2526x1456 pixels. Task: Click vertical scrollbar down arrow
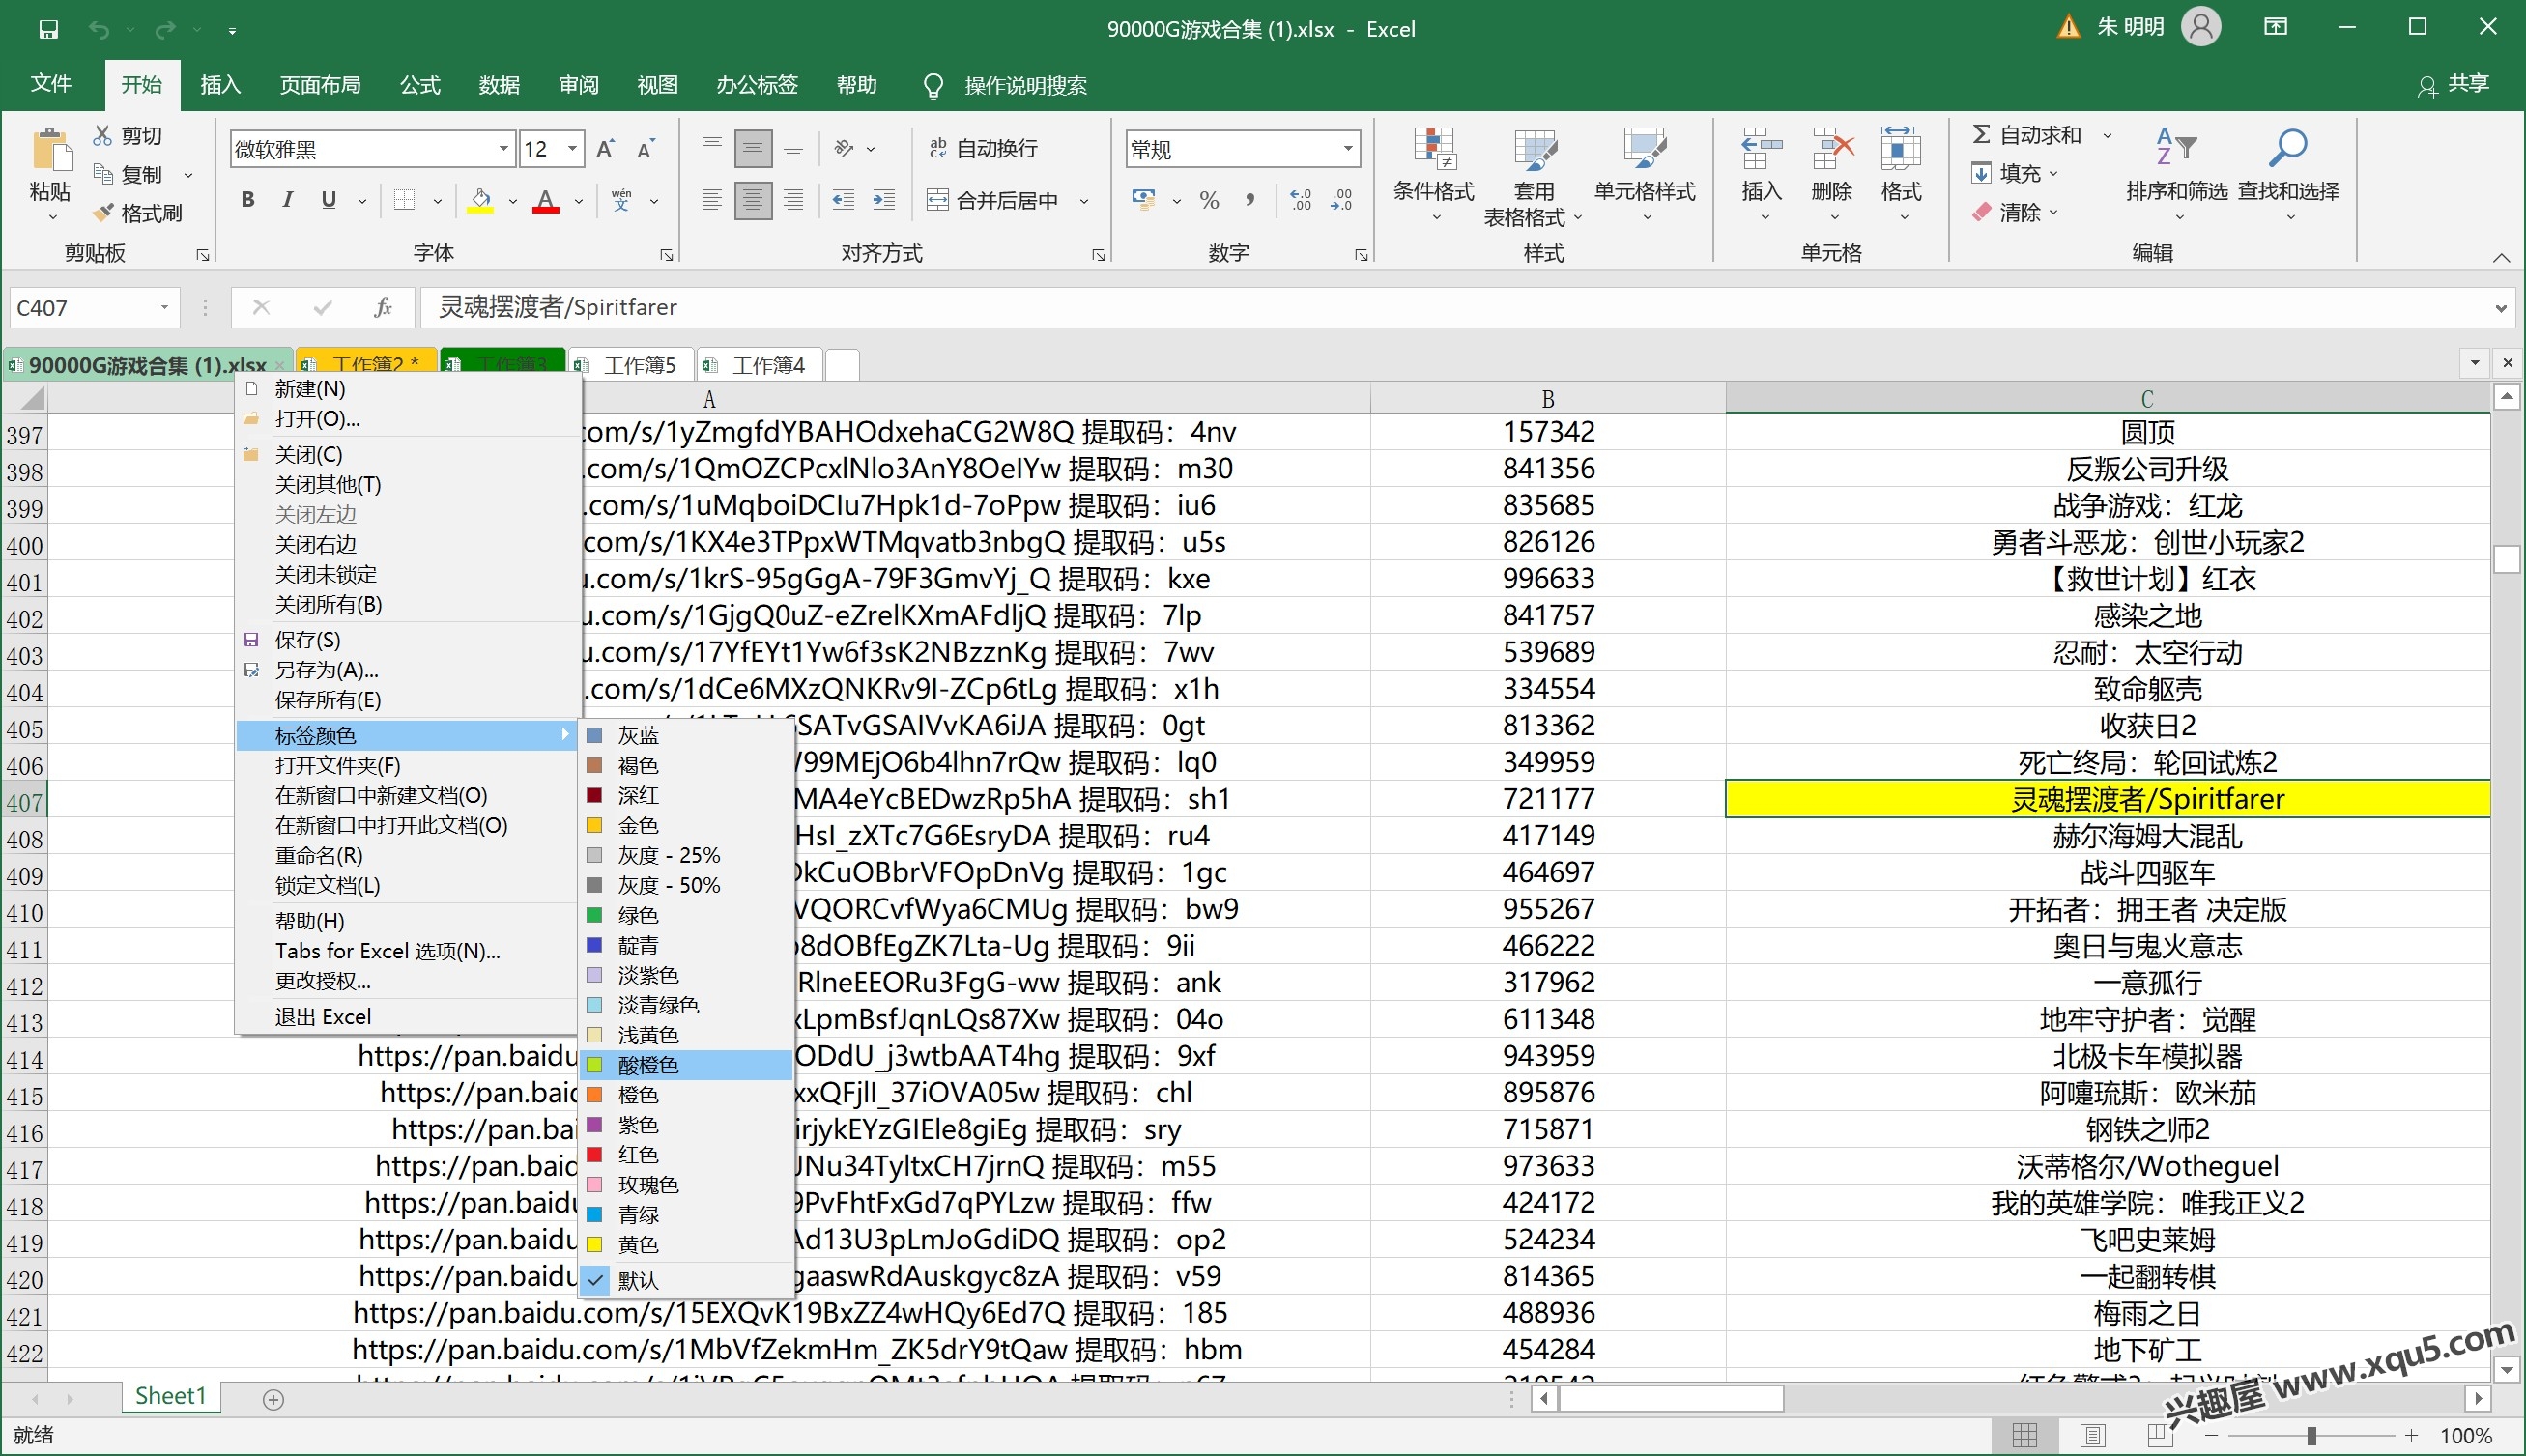pos(2507,1369)
